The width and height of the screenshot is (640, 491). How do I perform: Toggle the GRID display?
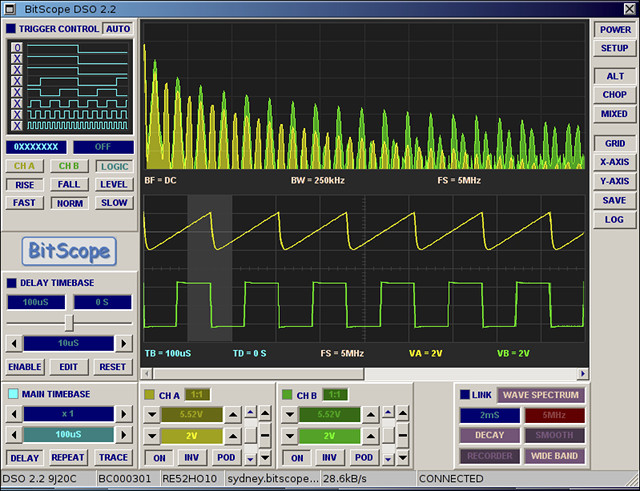point(615,144)
